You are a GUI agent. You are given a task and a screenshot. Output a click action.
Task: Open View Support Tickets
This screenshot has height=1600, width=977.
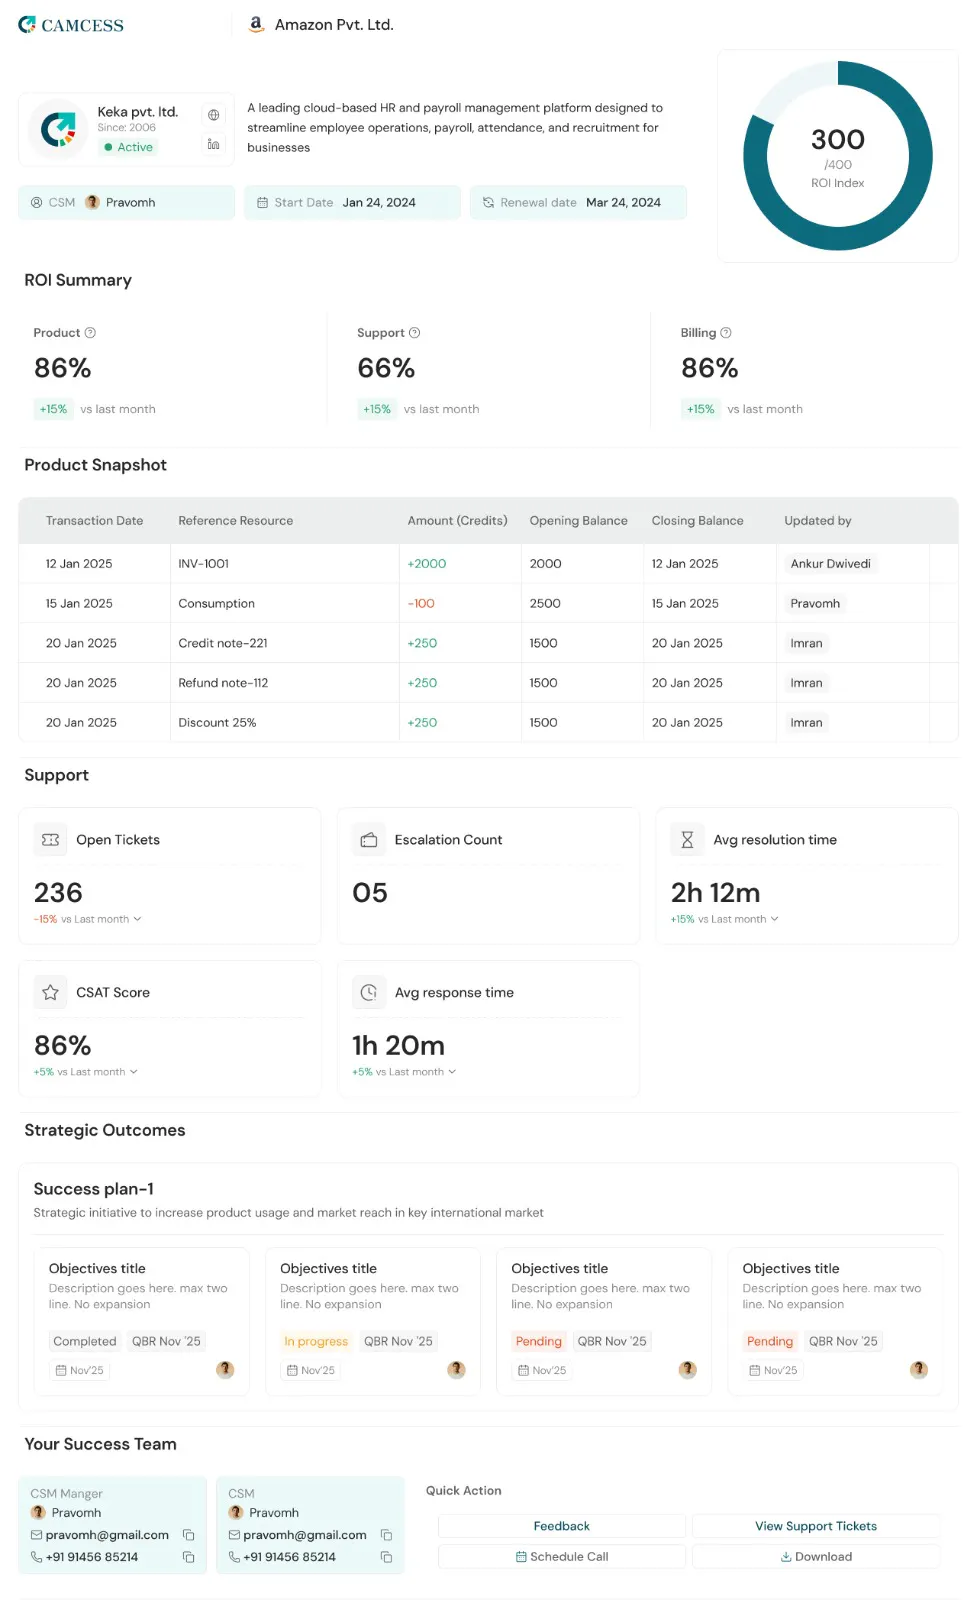pyautogui.click(x=815, y=1526)
